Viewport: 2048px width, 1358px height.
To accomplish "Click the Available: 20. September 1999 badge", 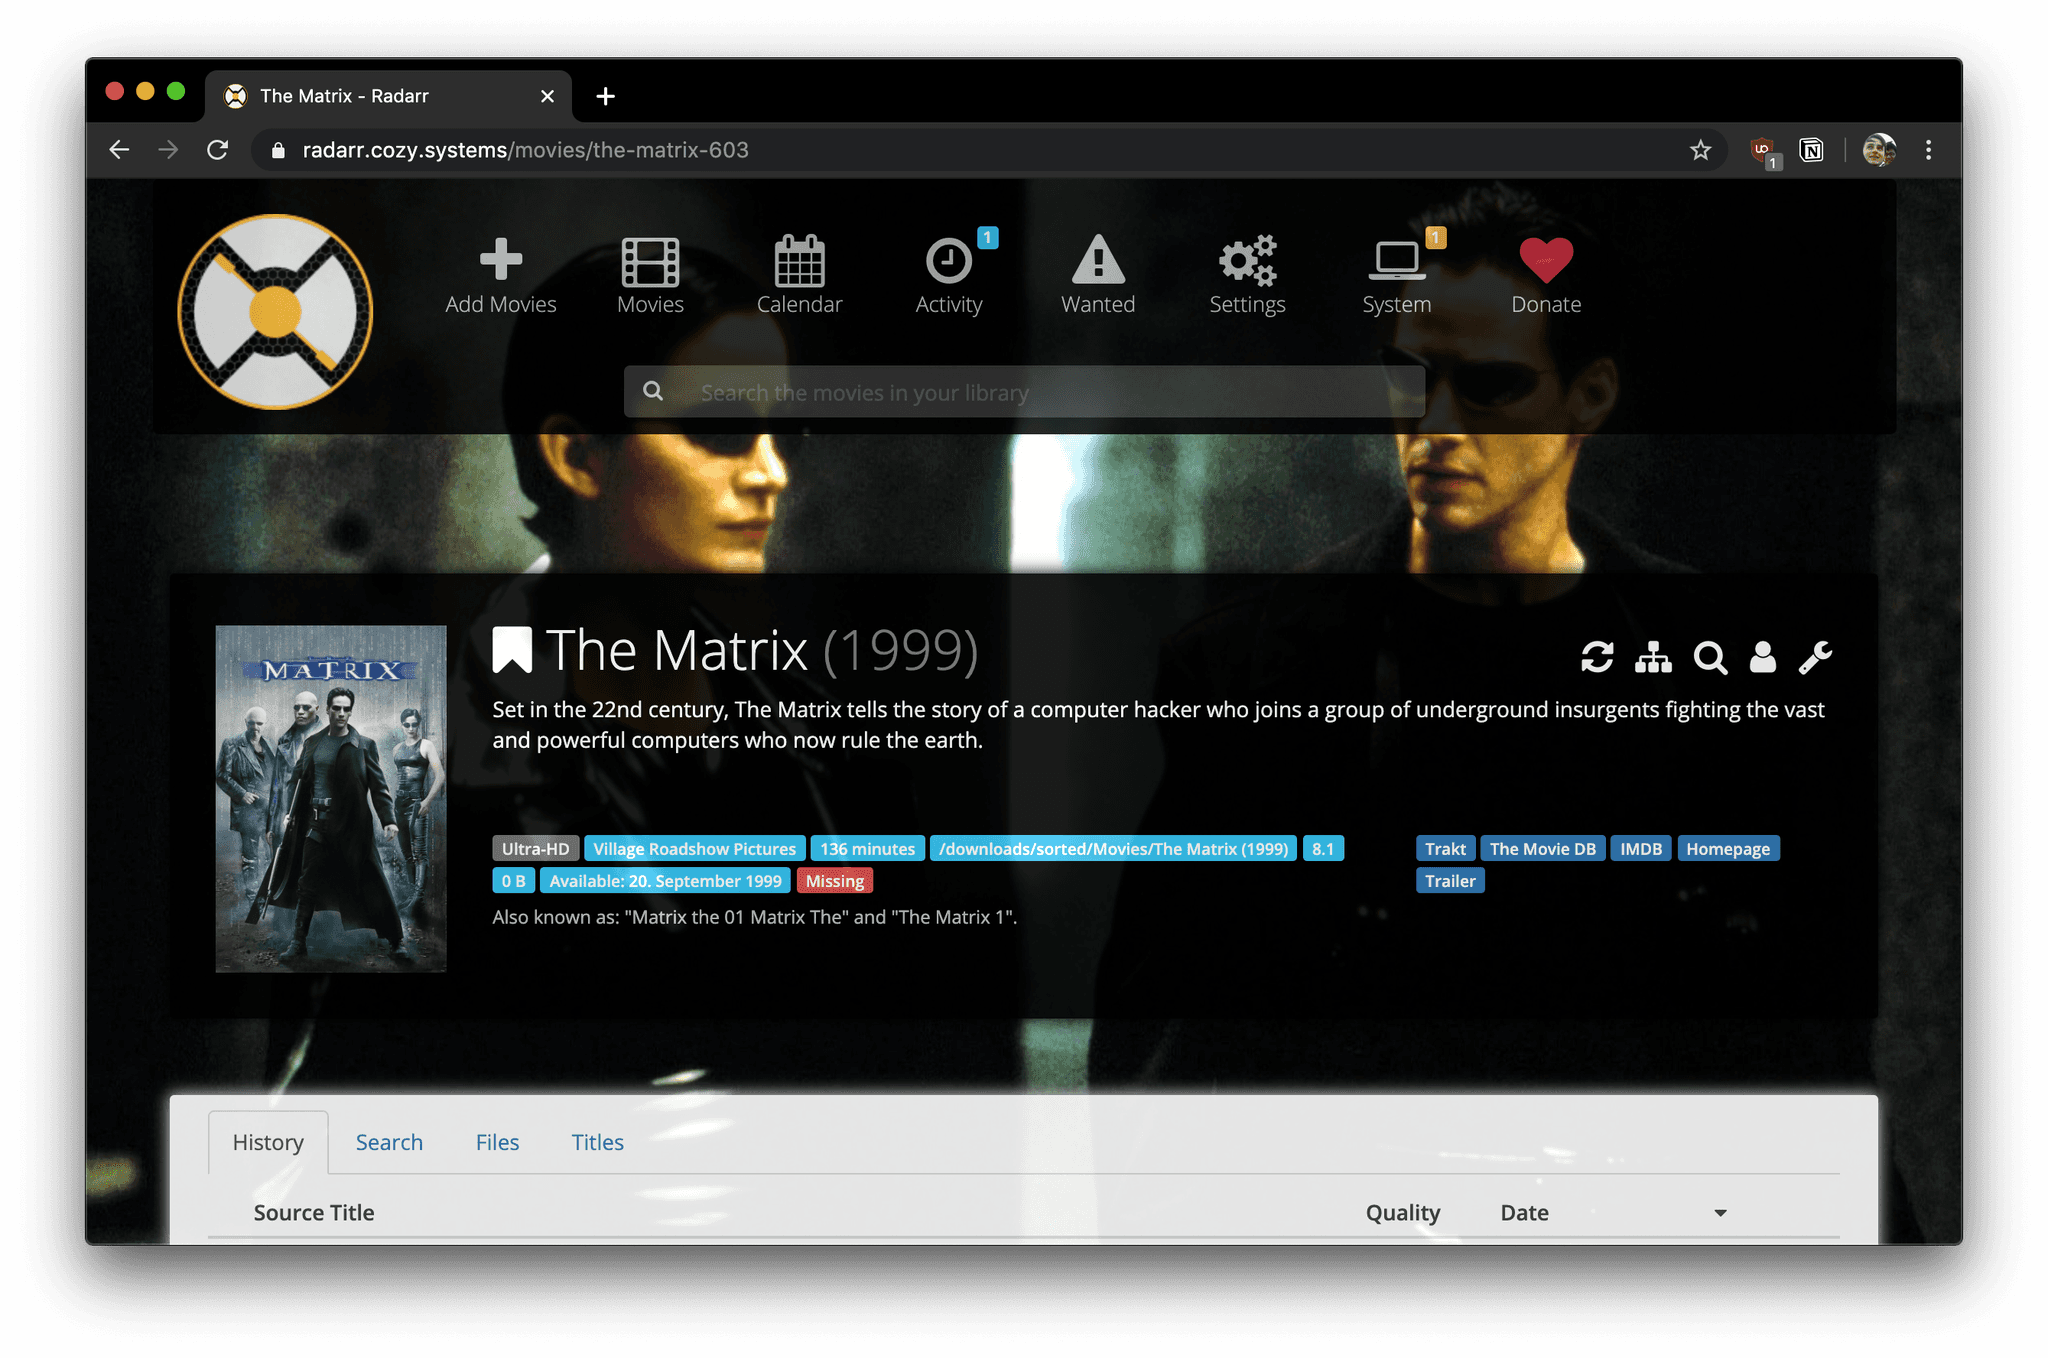I will pyautogui.click(x=665, y=880).
